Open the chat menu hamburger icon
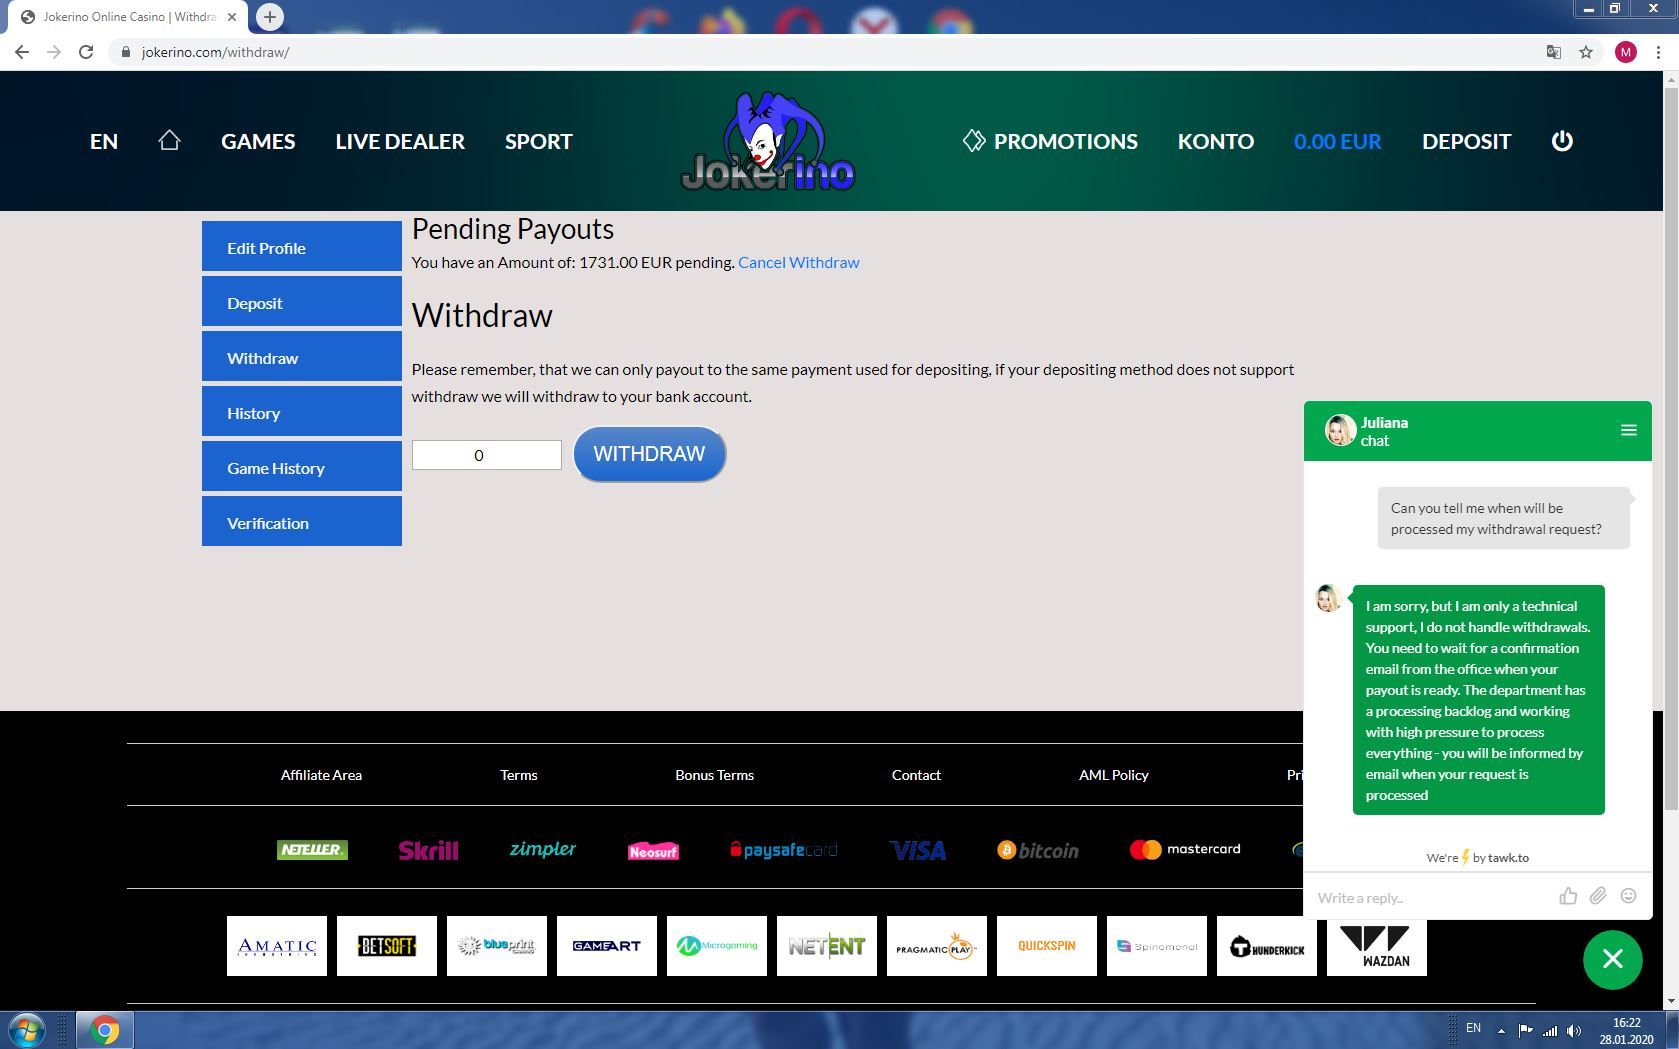Image resolution: width=1679 pixels, height=1049 pixels. [1628, 430]
